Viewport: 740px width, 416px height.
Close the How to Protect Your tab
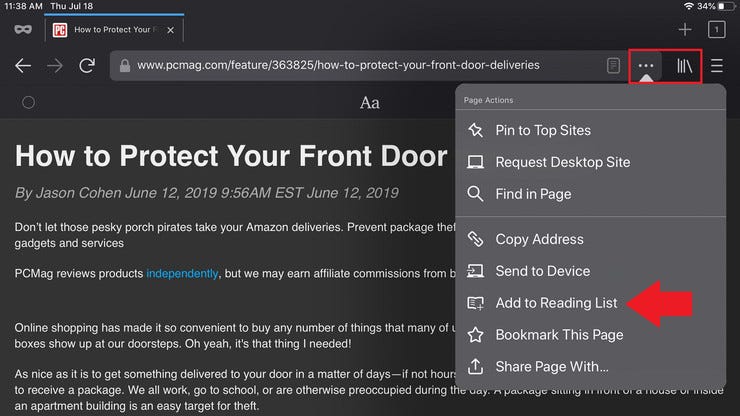point(170,30)
